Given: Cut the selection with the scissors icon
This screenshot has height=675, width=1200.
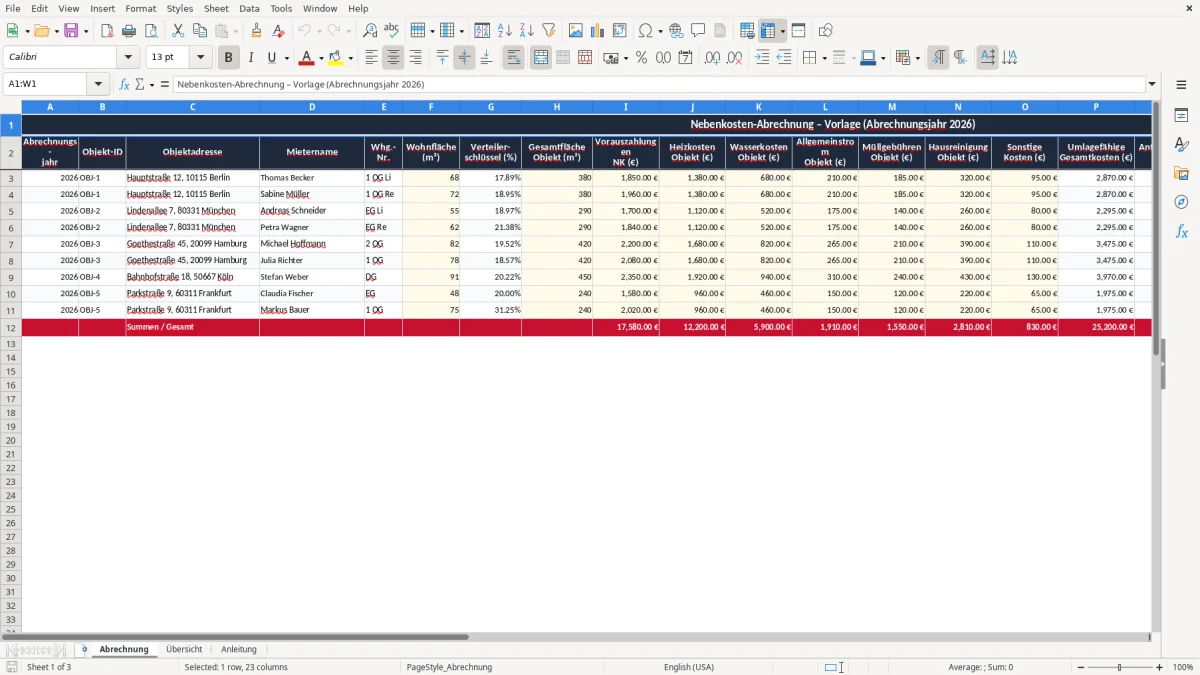Looking at the screenshot, I should 178,31.
